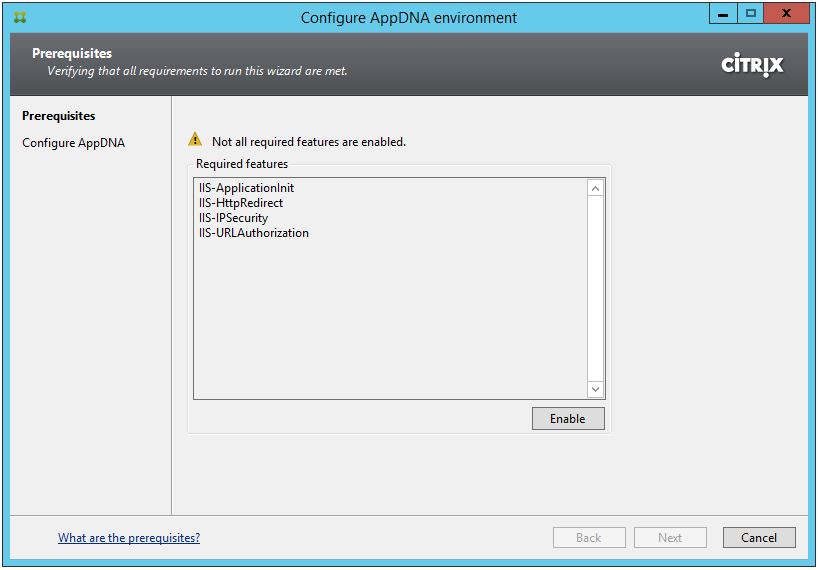
Task: Click the Next button
Action: pyautogui.click(x=670, y=538)
